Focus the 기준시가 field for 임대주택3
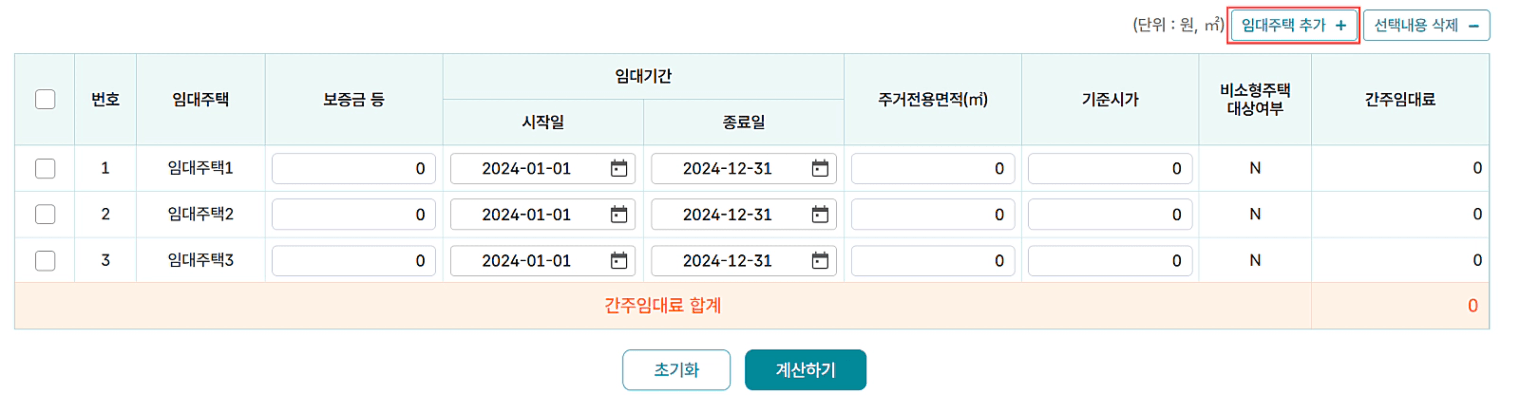 point(1110,260)
